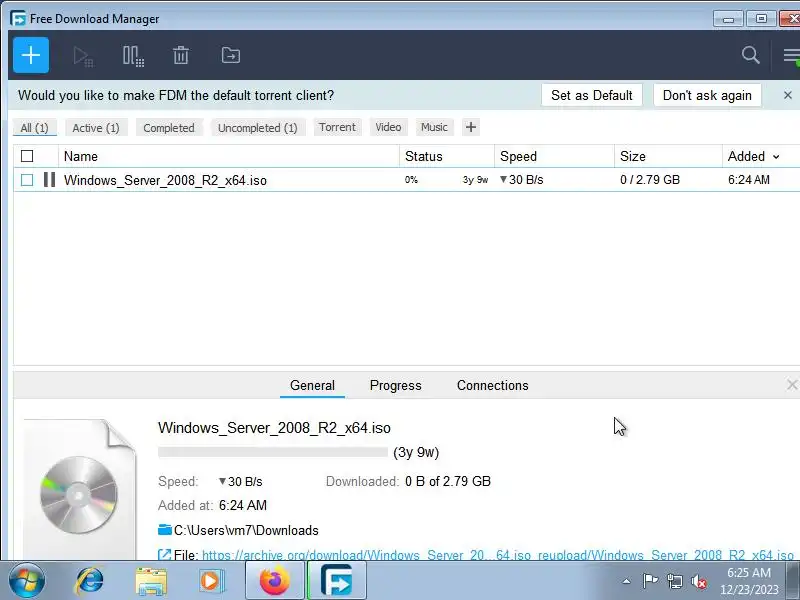Click the 0% status cell in the list
The height and width of the screenshot is (600, 800).
411,180
